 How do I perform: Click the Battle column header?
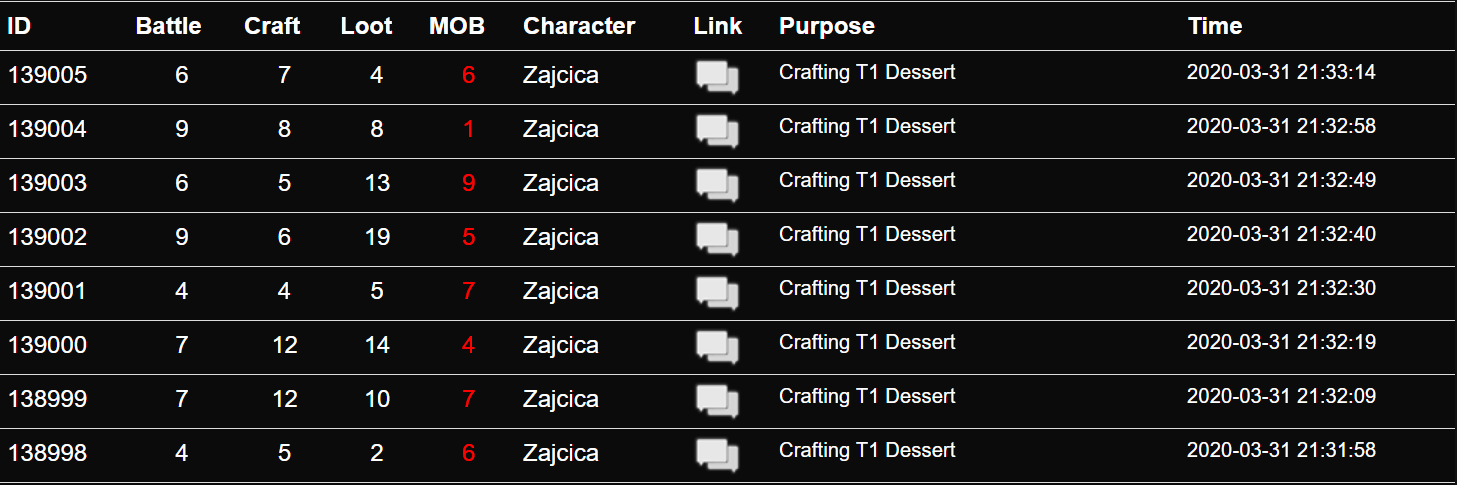(169, 26)
